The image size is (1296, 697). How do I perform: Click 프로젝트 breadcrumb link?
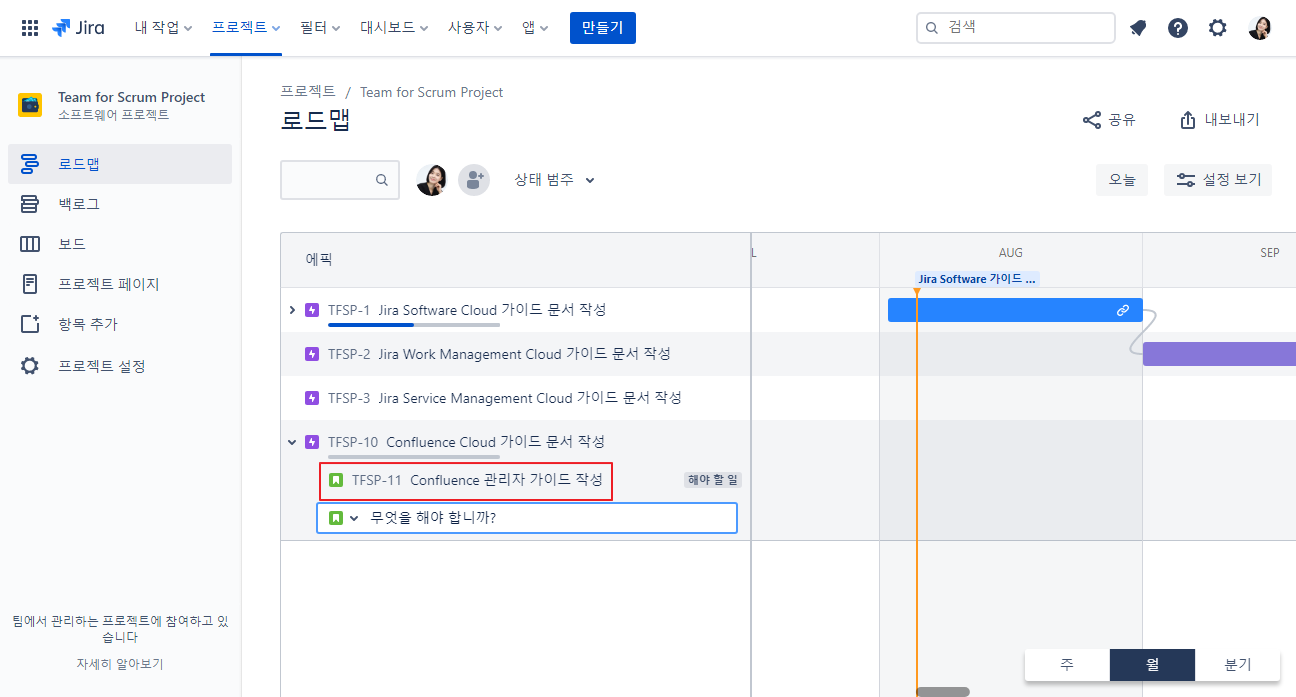pos(308,92)
